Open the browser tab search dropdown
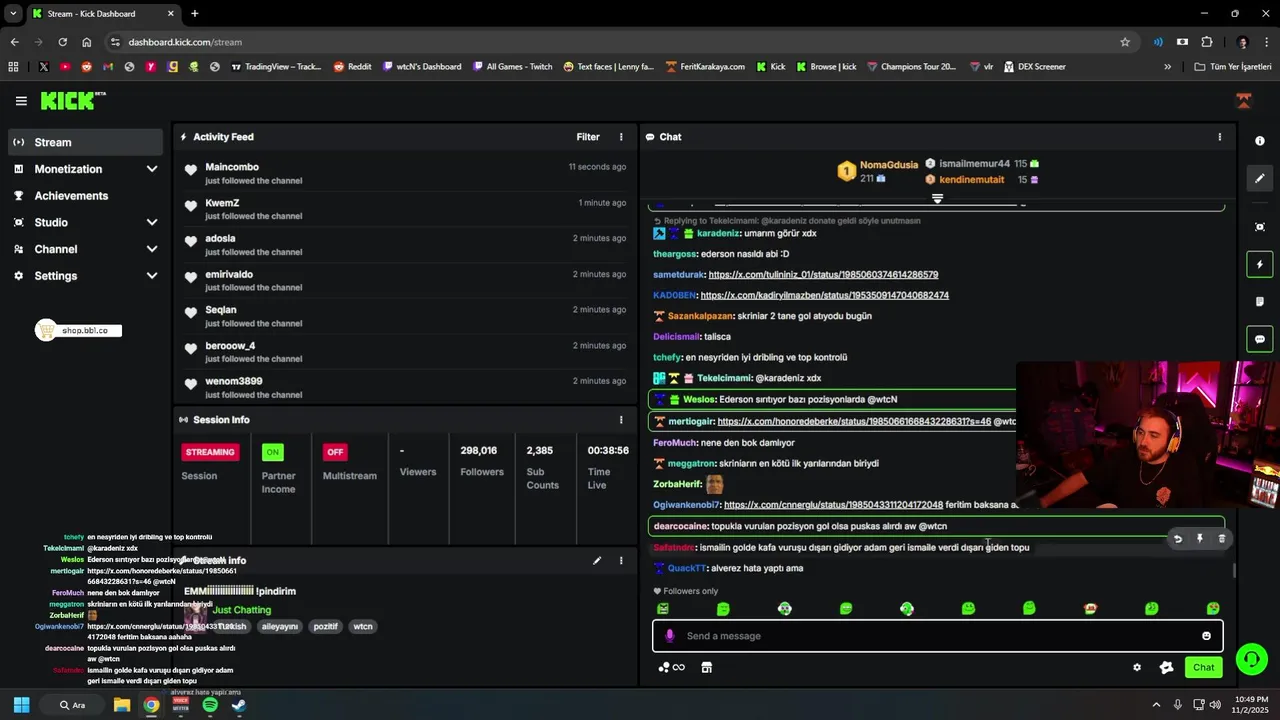The image size is (1280, 720). click(x=13, y=14)
